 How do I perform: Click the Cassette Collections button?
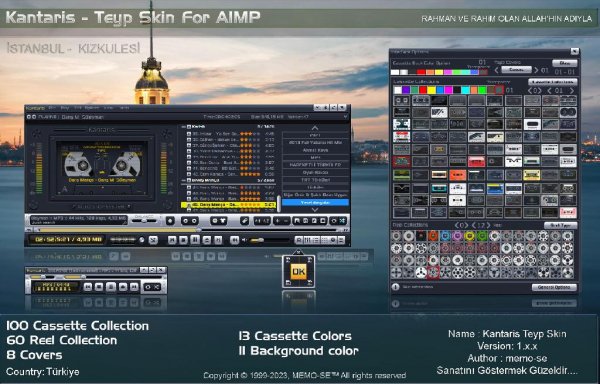[553, 82]
